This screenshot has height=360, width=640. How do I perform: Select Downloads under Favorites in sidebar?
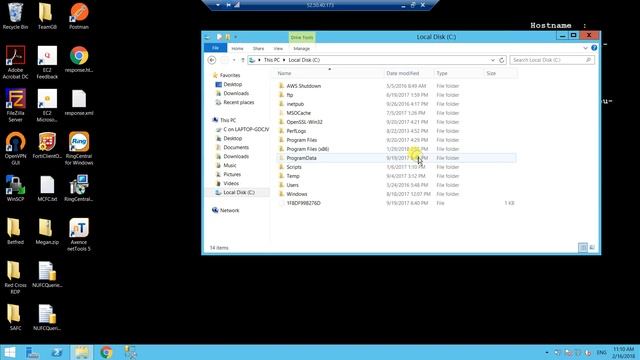click(236, 93)
